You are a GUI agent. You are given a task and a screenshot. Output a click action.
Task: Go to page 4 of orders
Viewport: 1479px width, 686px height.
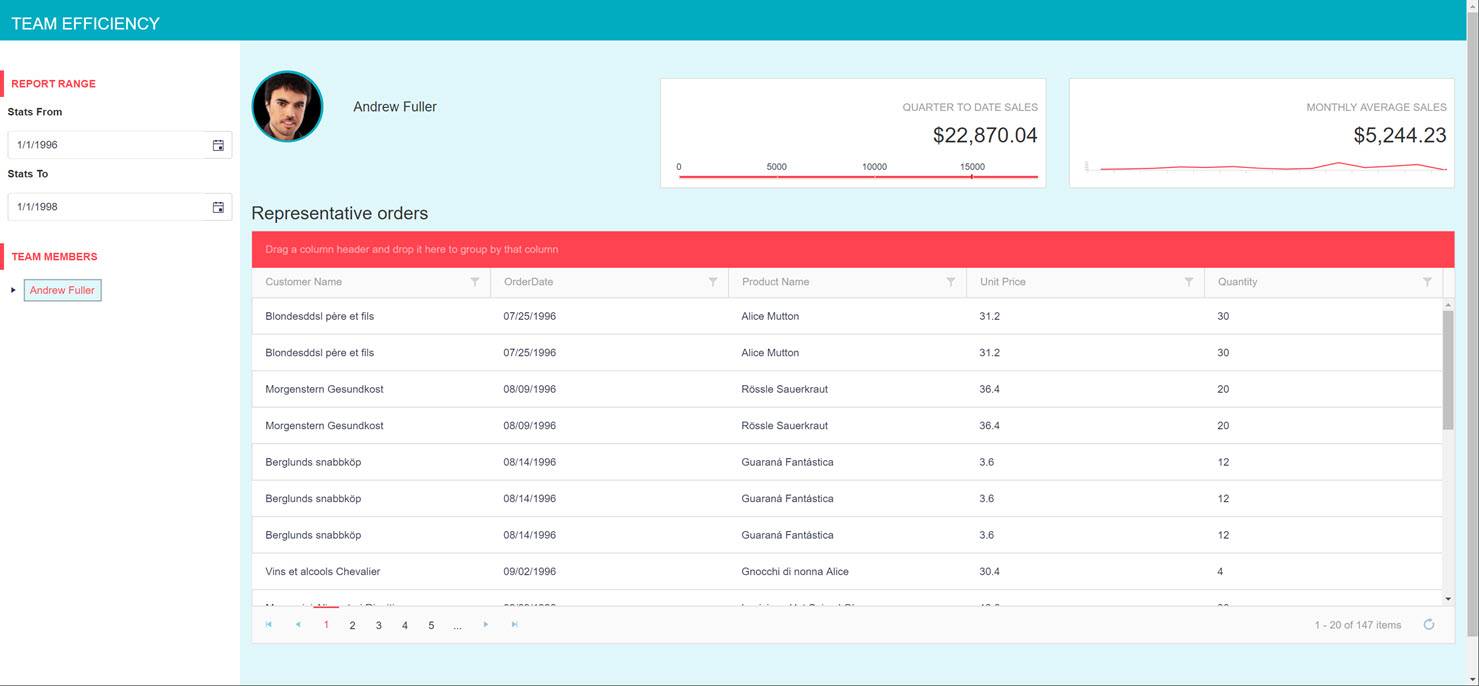click(405, 625)
